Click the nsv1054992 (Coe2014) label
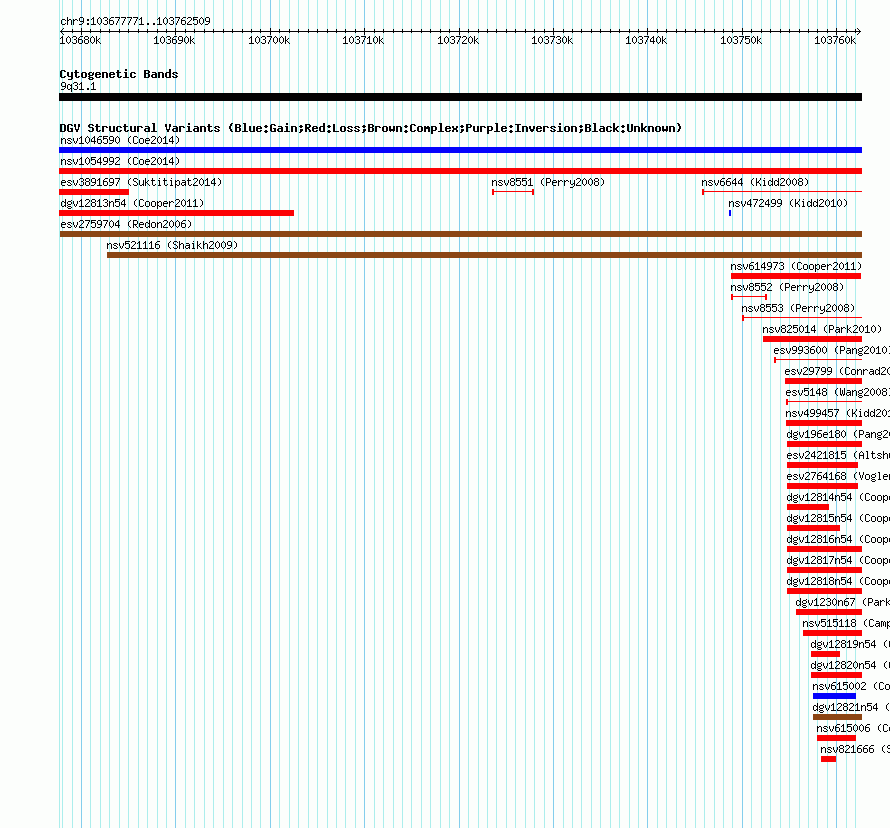The width and height of the screenshot is (890, 828). (120, 161)
